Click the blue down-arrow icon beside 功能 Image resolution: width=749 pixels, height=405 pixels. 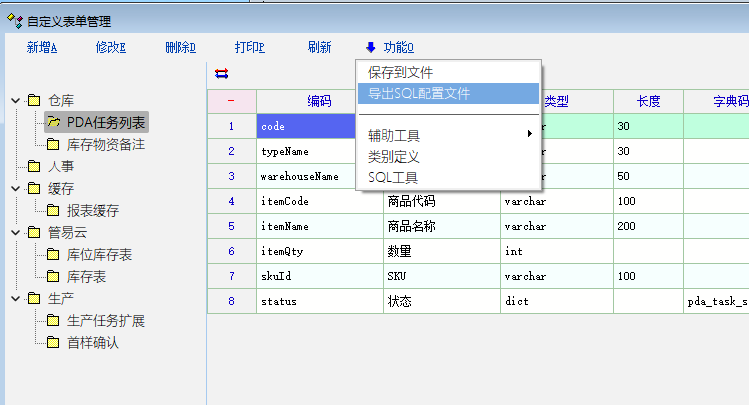click(371, 47)
